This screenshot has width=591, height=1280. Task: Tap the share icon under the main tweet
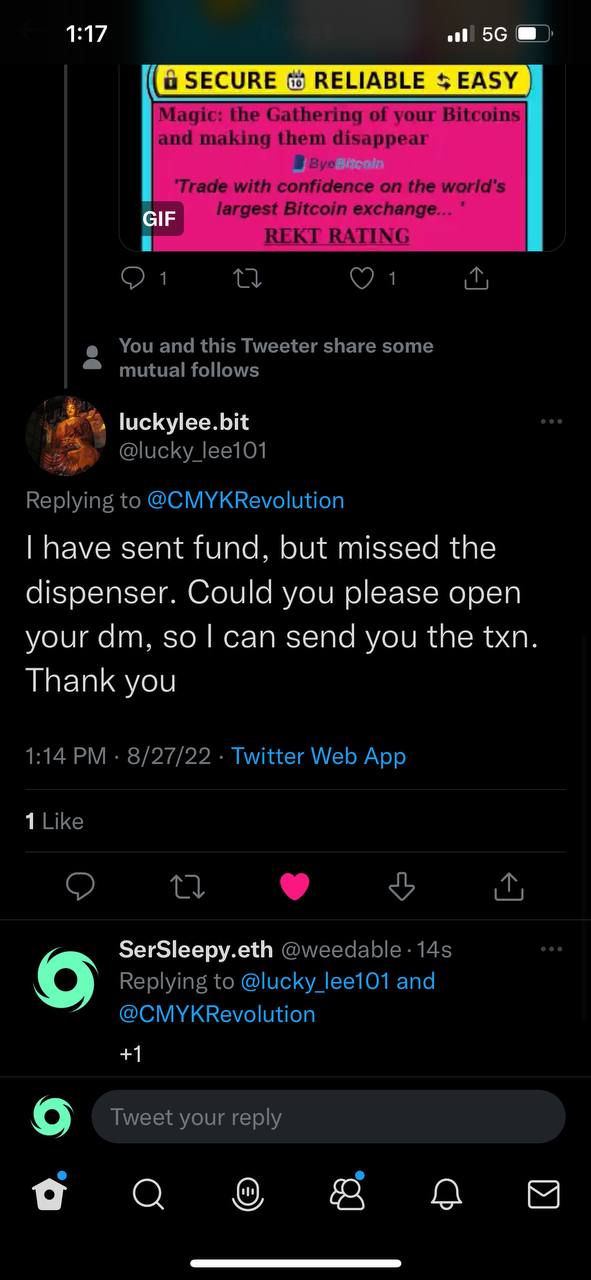tap(508, 885)
